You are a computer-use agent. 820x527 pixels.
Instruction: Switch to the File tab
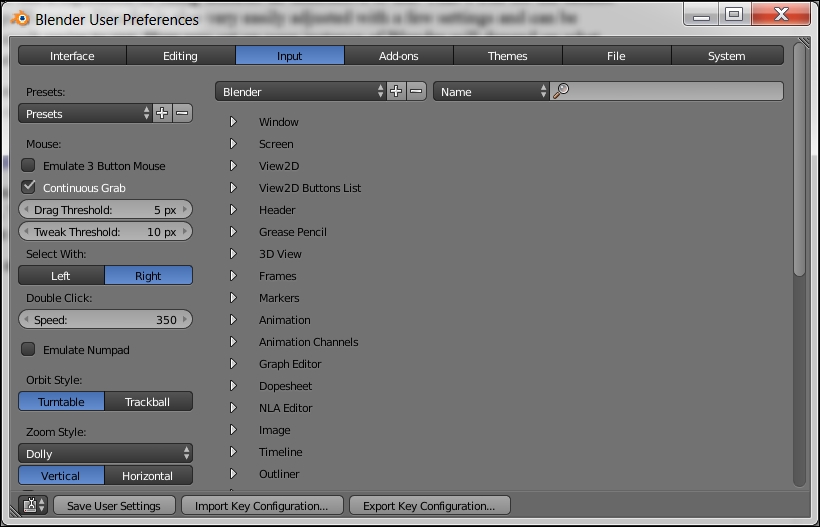point(617,55)
